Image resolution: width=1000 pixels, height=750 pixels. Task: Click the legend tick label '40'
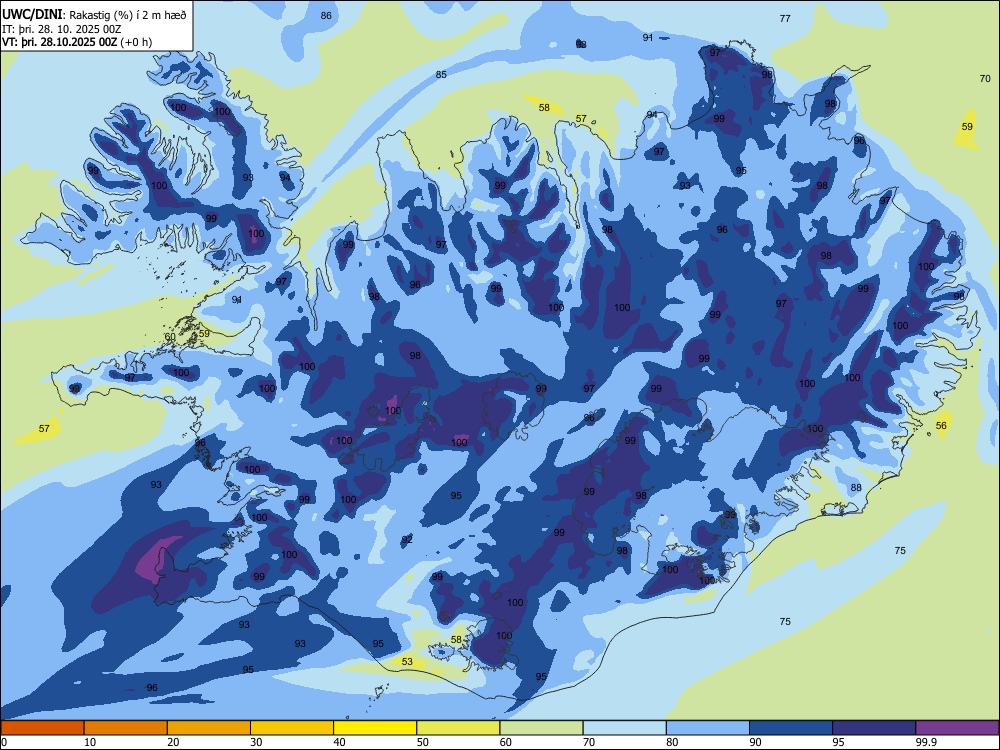click(339, 742)
